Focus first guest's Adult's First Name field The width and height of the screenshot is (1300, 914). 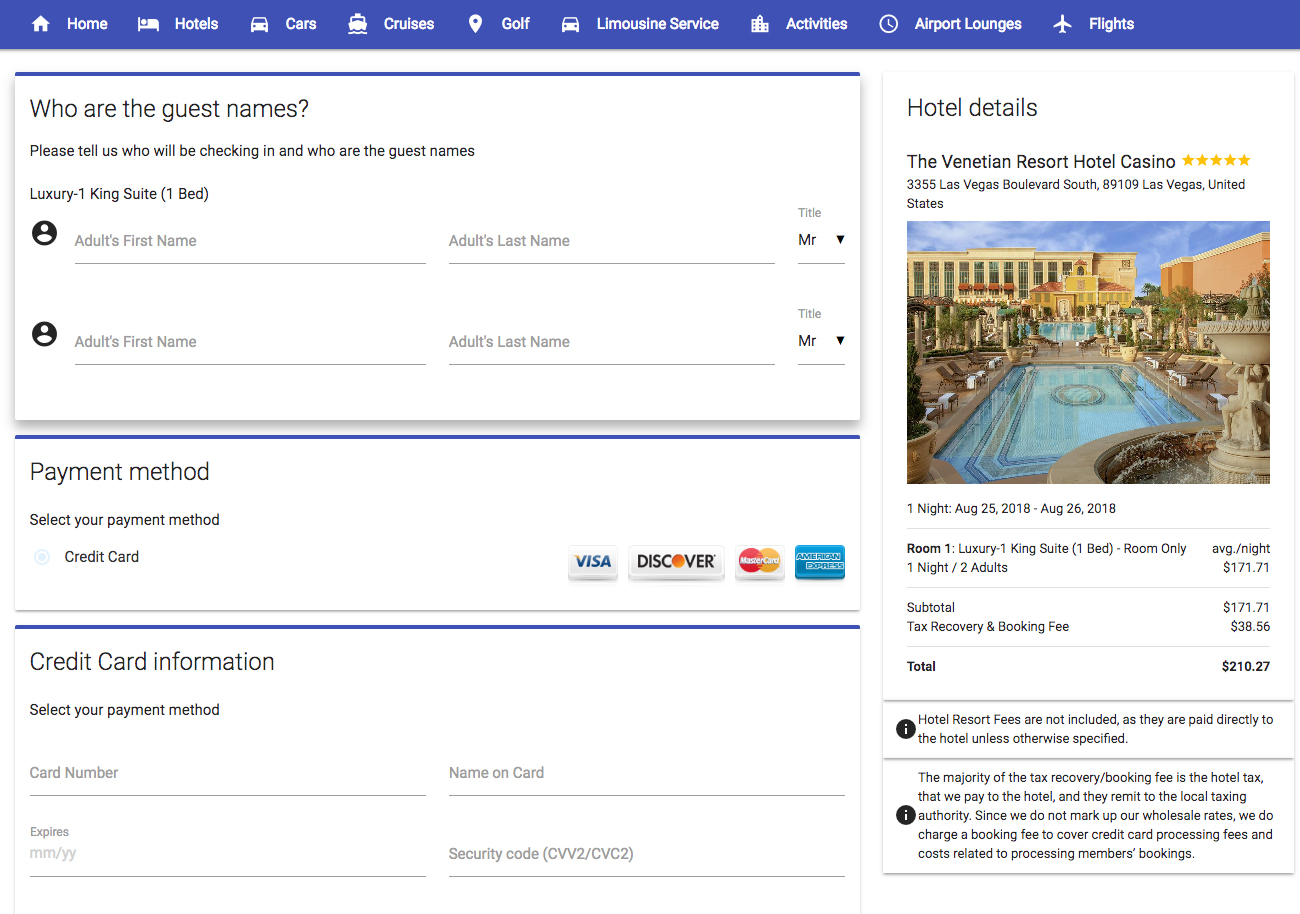[x=250, y=241]
